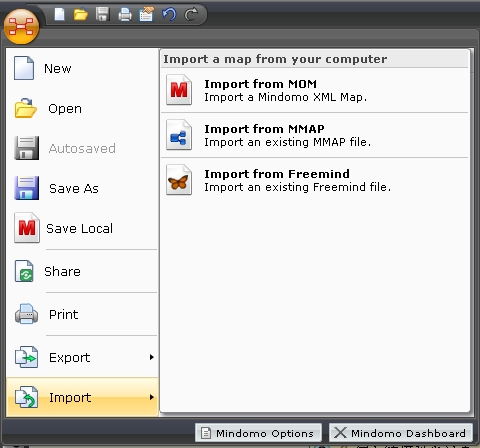The width and height of the screenshot is (480, 448).
Task: Click the save floppy icon in quick toolbar
Action: 103,14
